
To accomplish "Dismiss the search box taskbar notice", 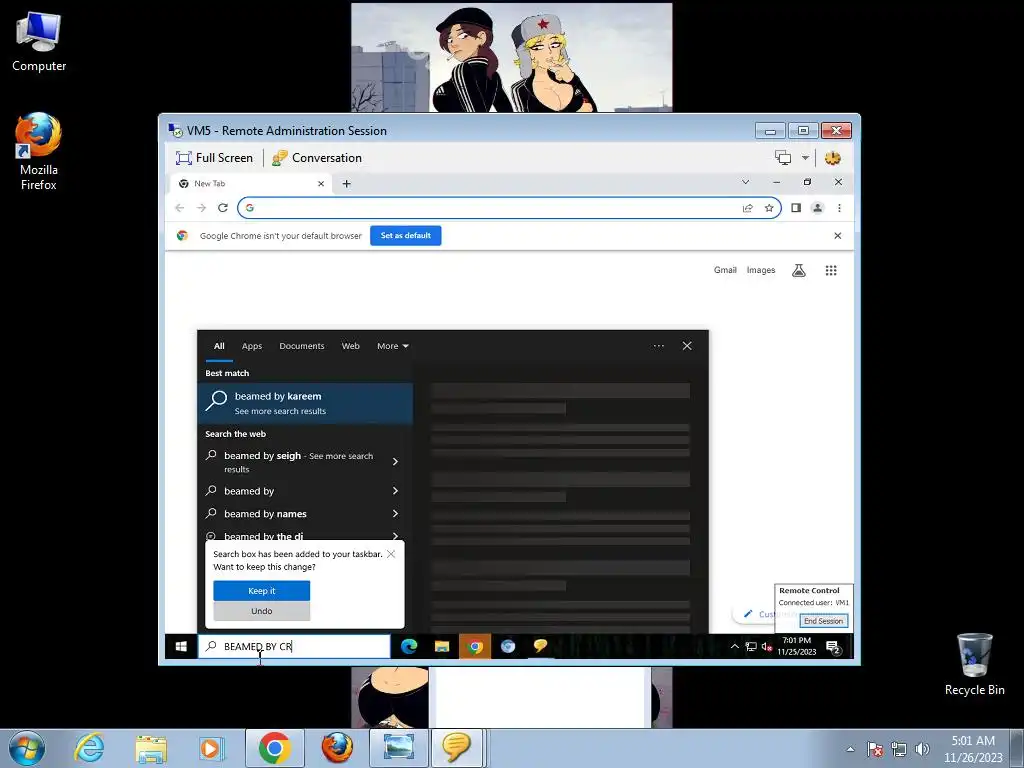I will pyautogui.click(x=391, y=554).
